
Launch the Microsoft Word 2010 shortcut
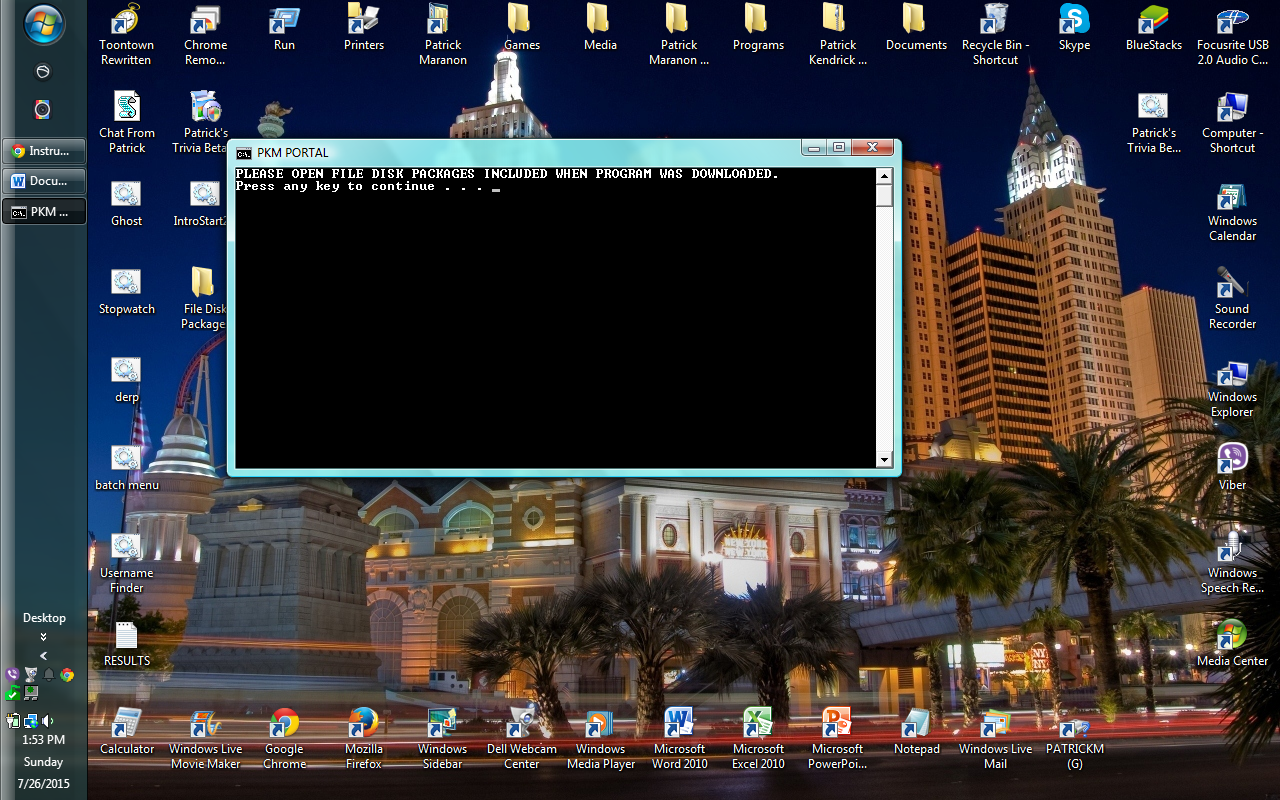tap(679, 738)
